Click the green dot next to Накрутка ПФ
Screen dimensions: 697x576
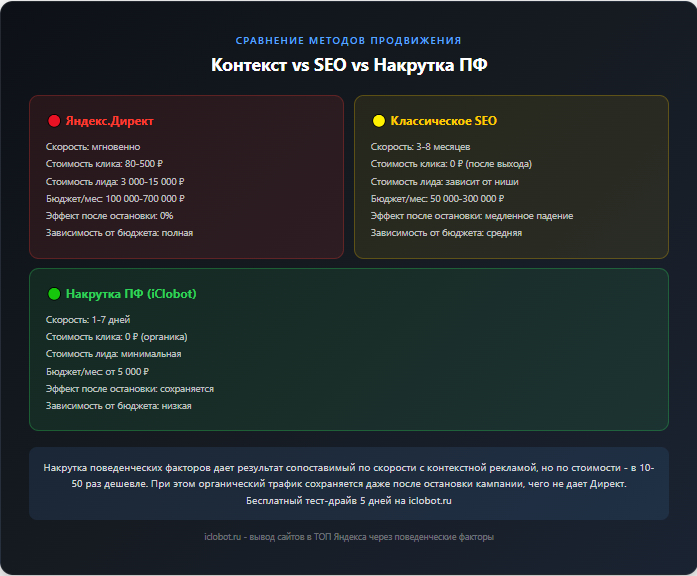(54, 294)
